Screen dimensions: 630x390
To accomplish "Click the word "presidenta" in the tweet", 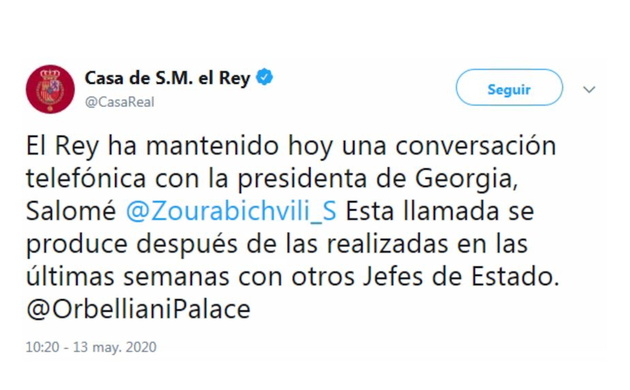I will [302, 179].
